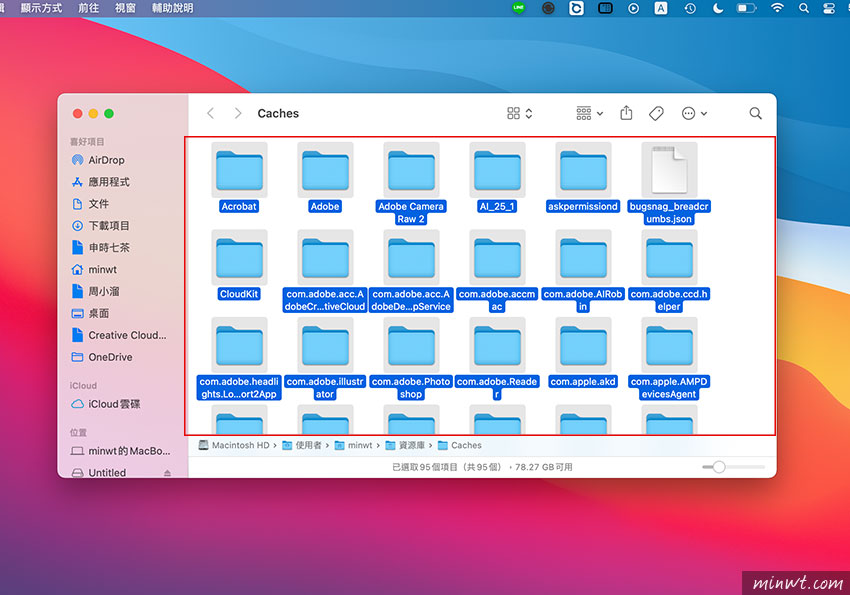The width and height of the screenshot is (850, 595).
Task: Select the Adobe Camera Raw 2 folder
Action: pos(411,183)
